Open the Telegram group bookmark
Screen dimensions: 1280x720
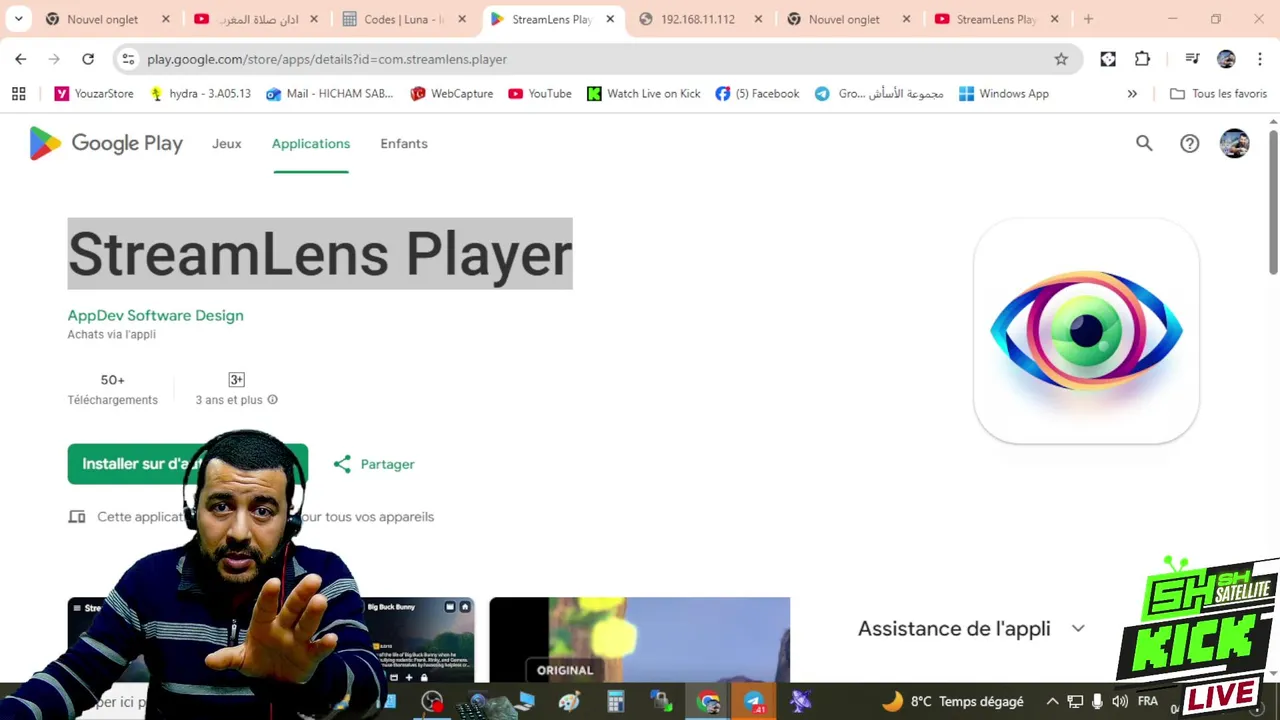click(879, 93)
